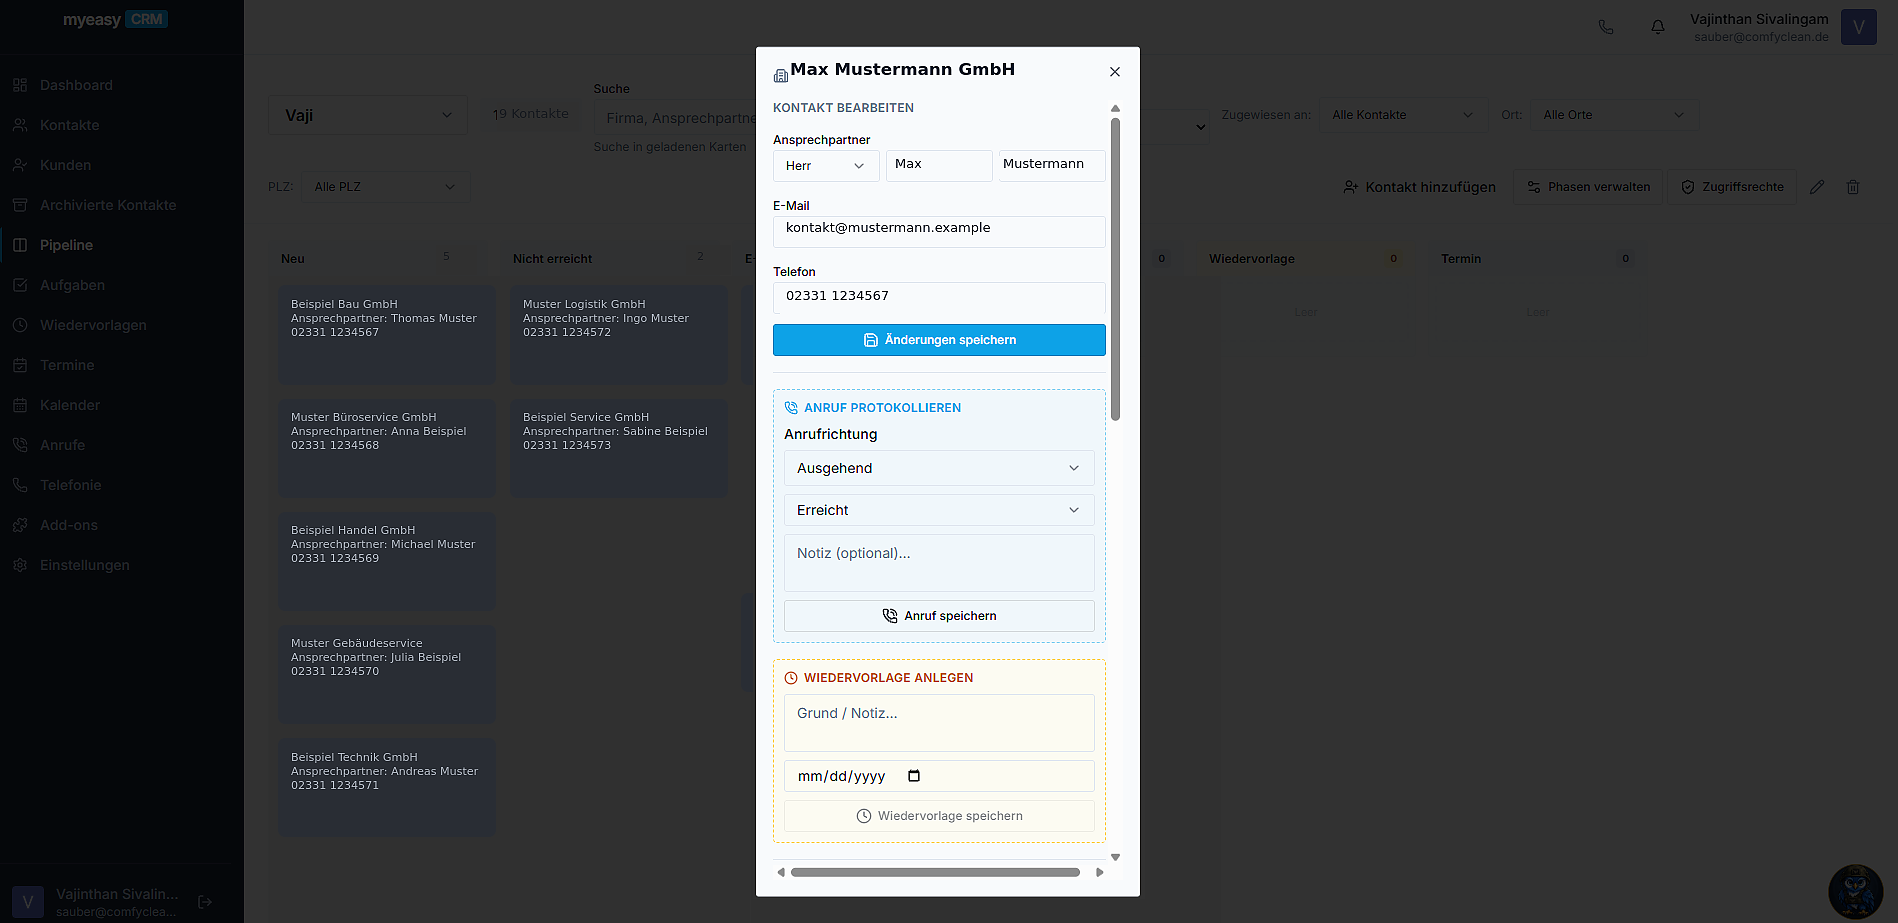This screenshot has height=923, width=1898.
Task: Open the Vaji pipeline selector dropdown
Action: (x=368, y=115)
